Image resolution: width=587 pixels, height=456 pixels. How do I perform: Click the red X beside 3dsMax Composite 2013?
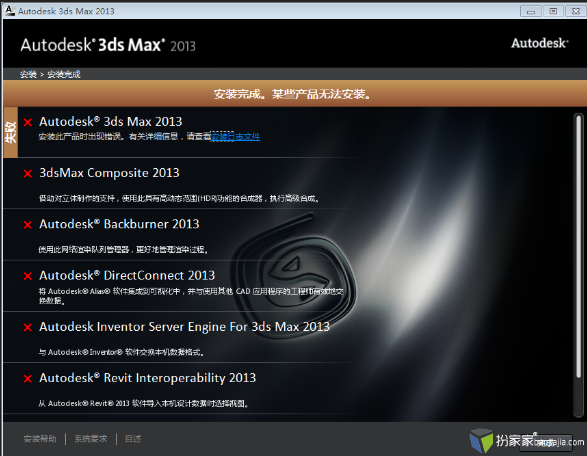pos(28,174)
